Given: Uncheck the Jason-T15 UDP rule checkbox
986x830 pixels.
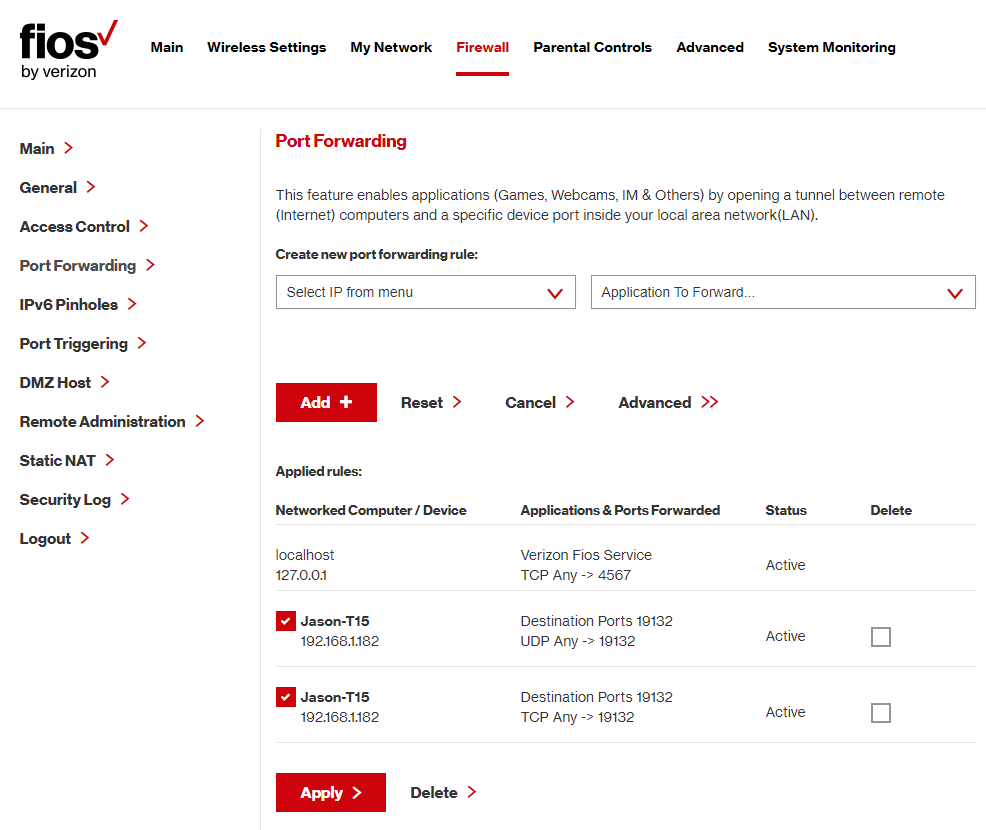Looking at the screenshot, I should pyautogui.click(x=286, y=622).
